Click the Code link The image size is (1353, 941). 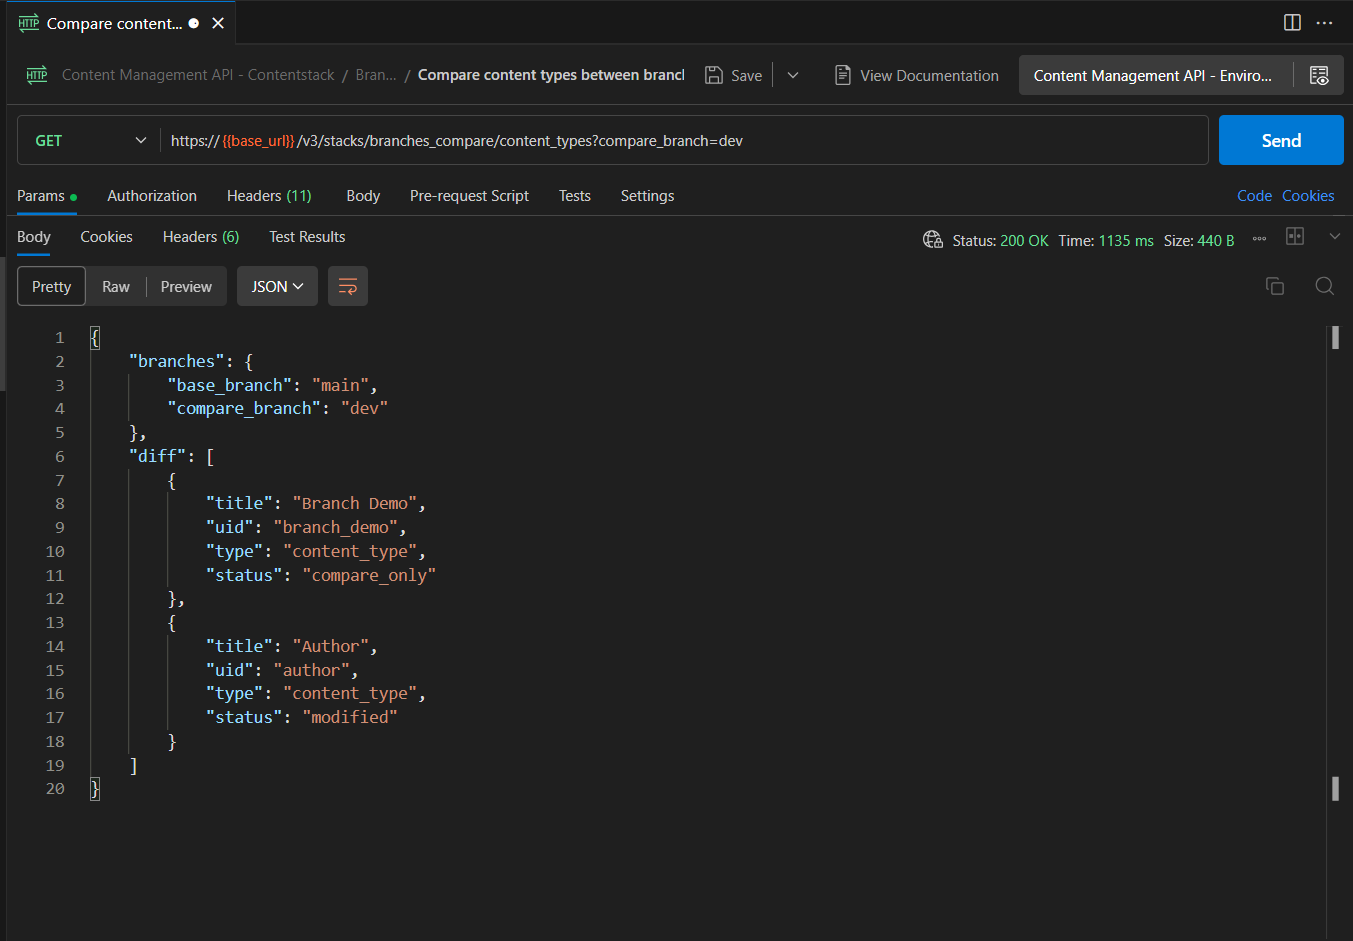(1254, 196)
